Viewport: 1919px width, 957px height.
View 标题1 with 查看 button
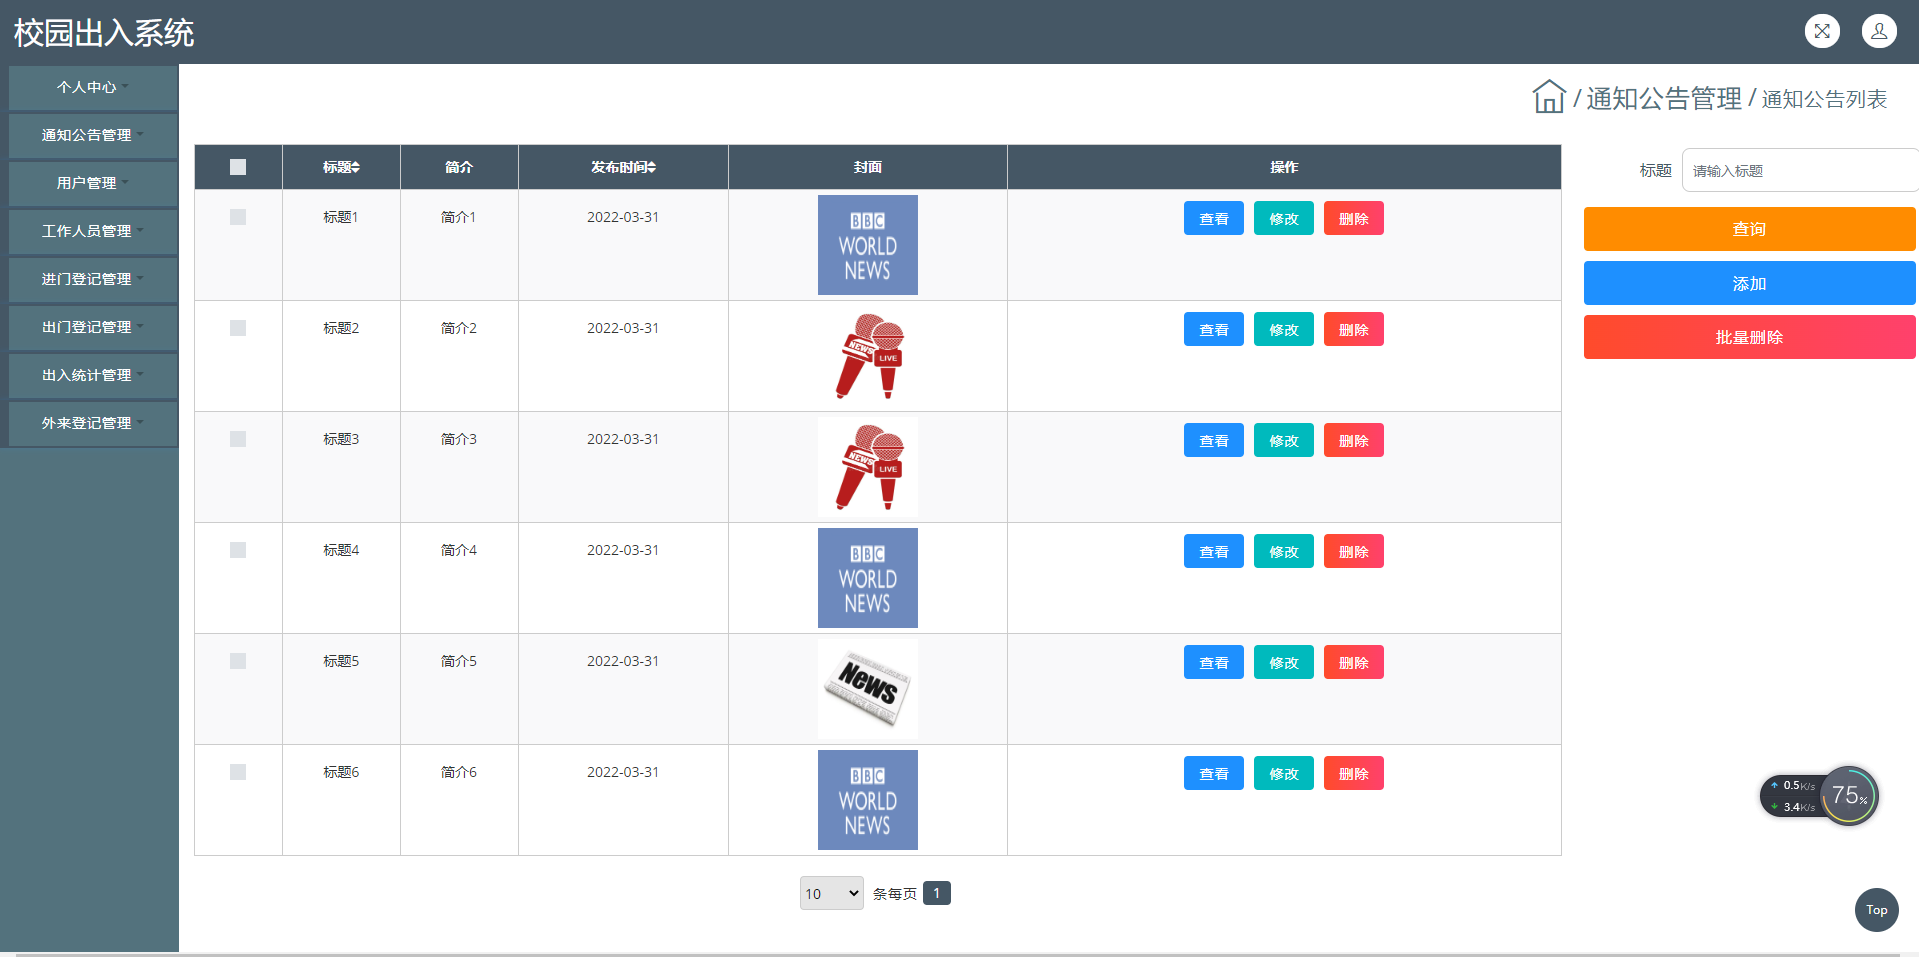1214,218
